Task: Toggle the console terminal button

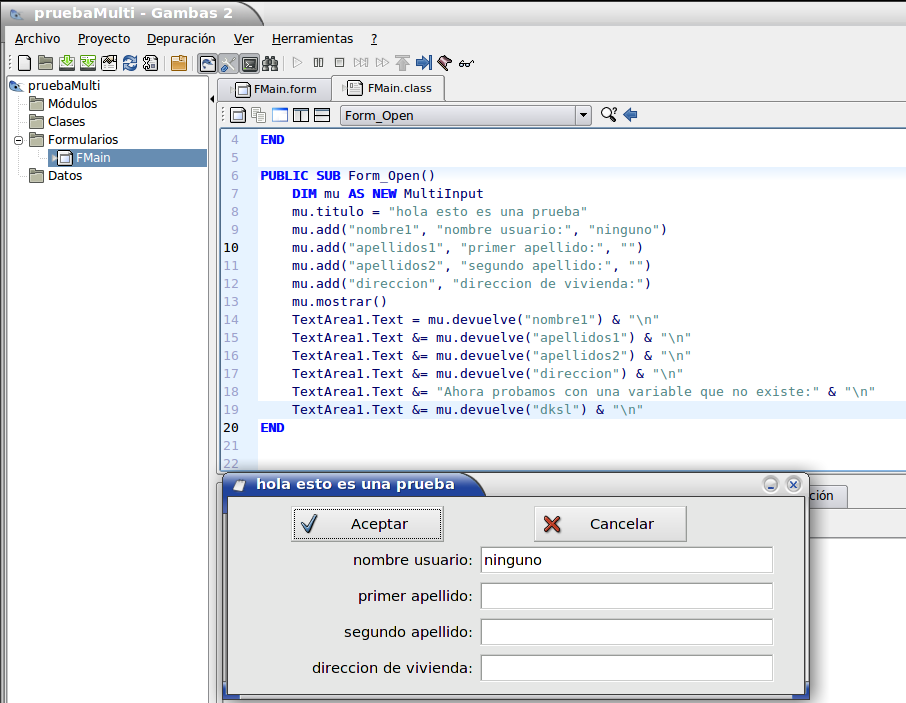Action: point(250,63)
